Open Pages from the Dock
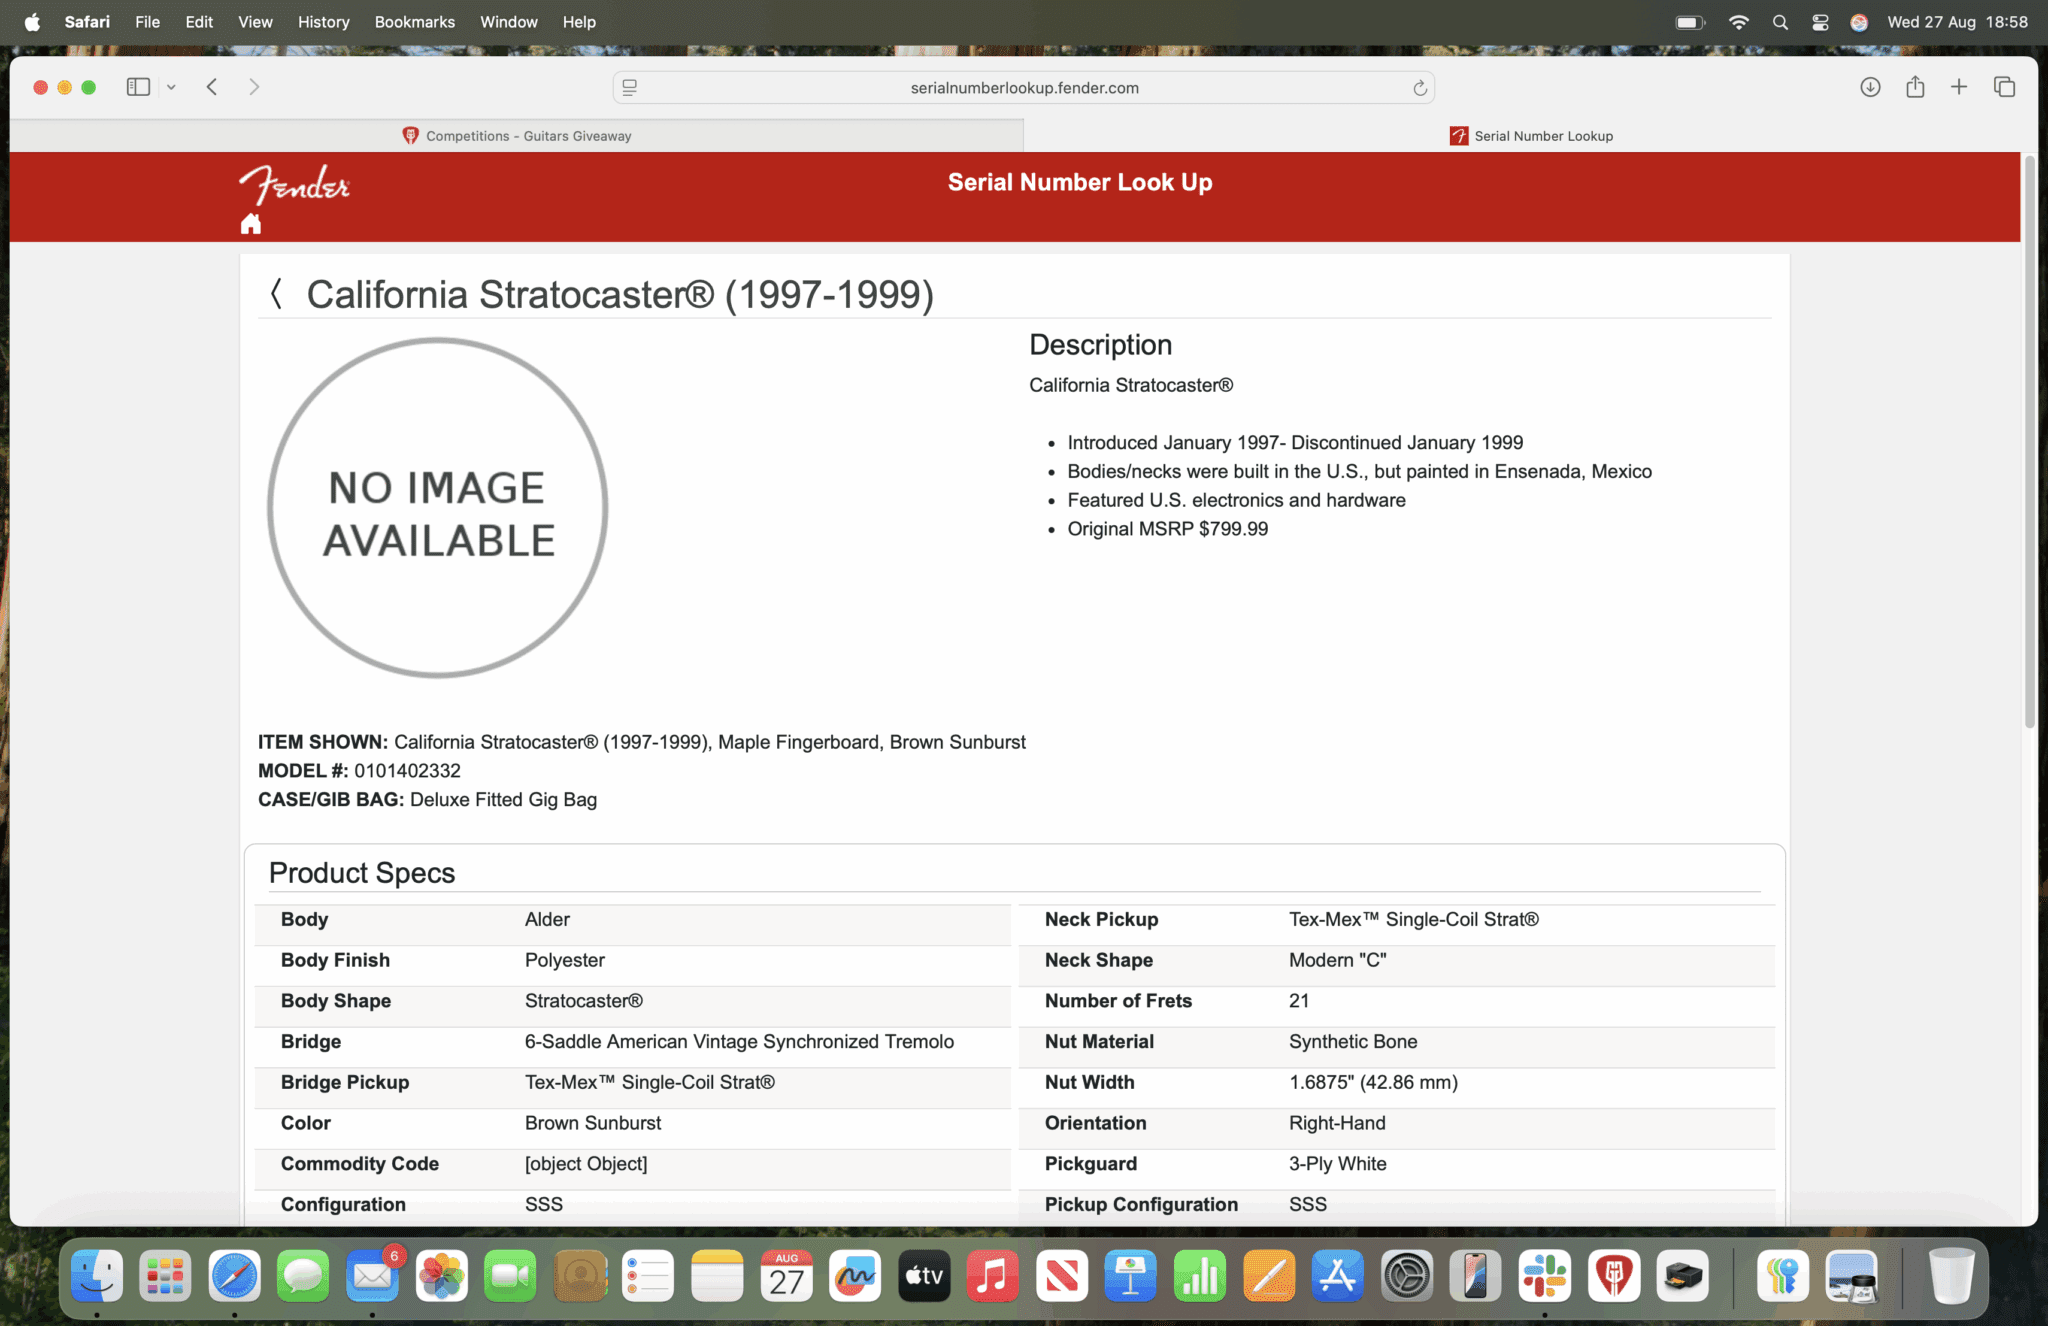Screen dimensions: 2048x1326 point(1269,1276)
